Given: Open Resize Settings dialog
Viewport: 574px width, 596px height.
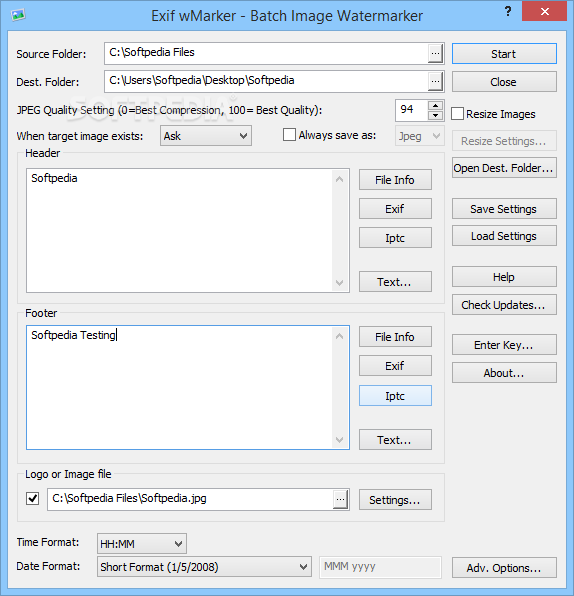Looking at the screenshot, I should pyautogui.click(x=504, y=141).
